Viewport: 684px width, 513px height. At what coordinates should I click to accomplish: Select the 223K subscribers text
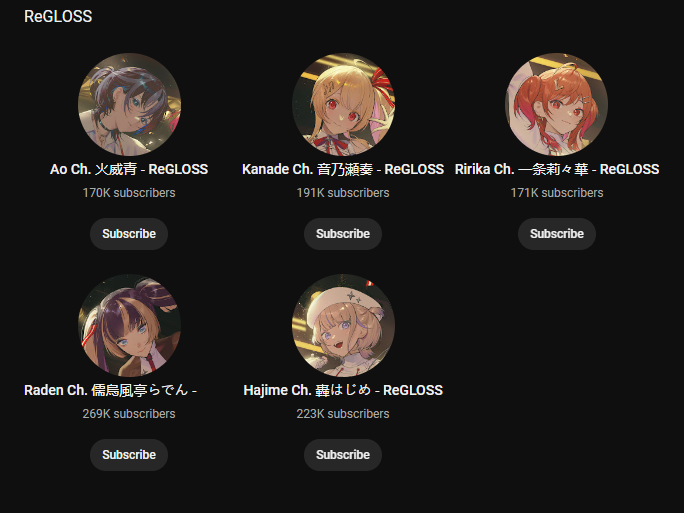[x=343, y=414]
